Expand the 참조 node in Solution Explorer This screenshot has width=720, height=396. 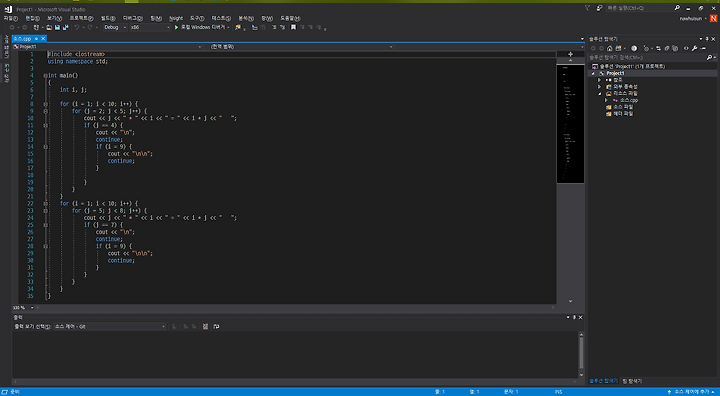pos(599,80)
